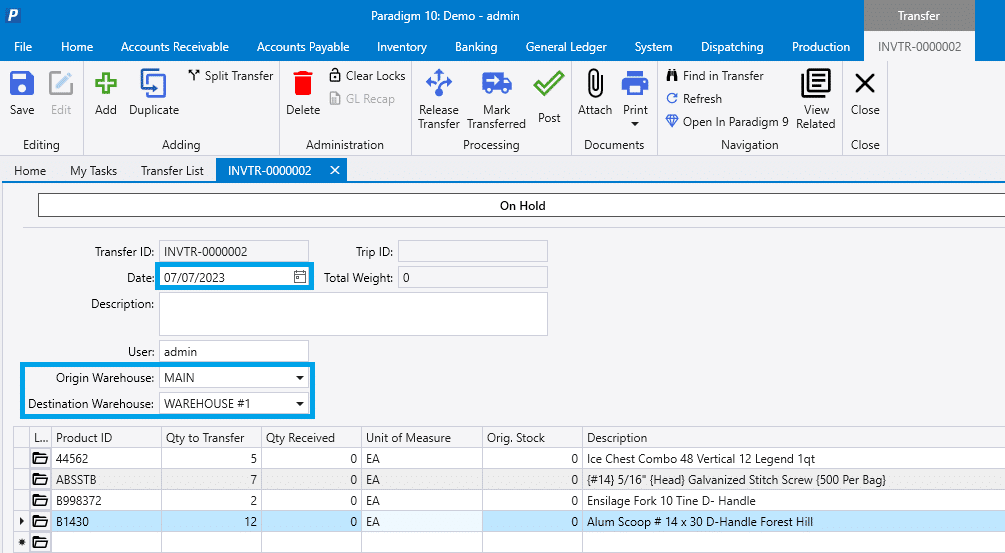The height and width of the screenshot is (553, 1005).
Task: Expand the Destination Warehouse dropdown
Action: tap(299, 404)
